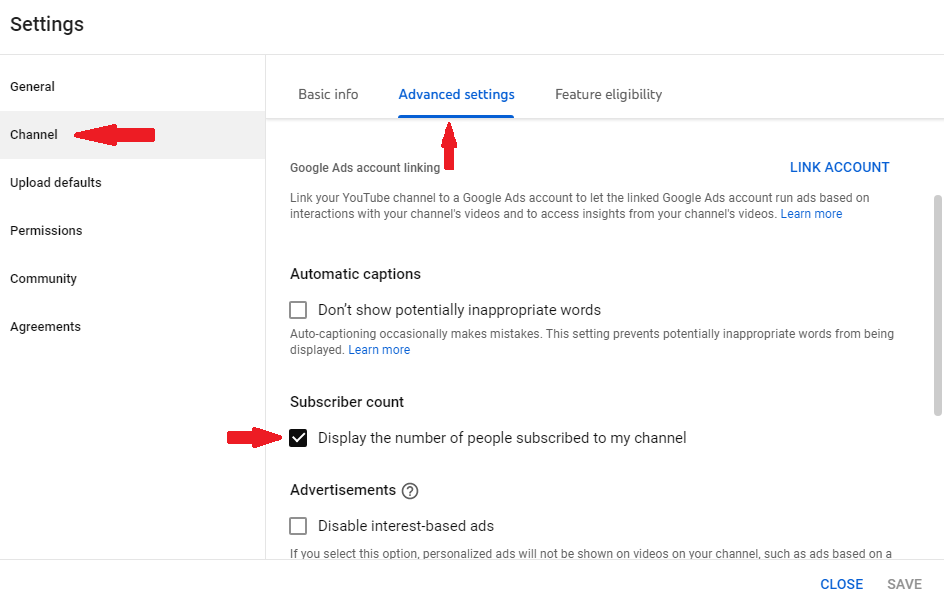Open the Feature eligibility tab
944x608 pixels.
point(608,95)
